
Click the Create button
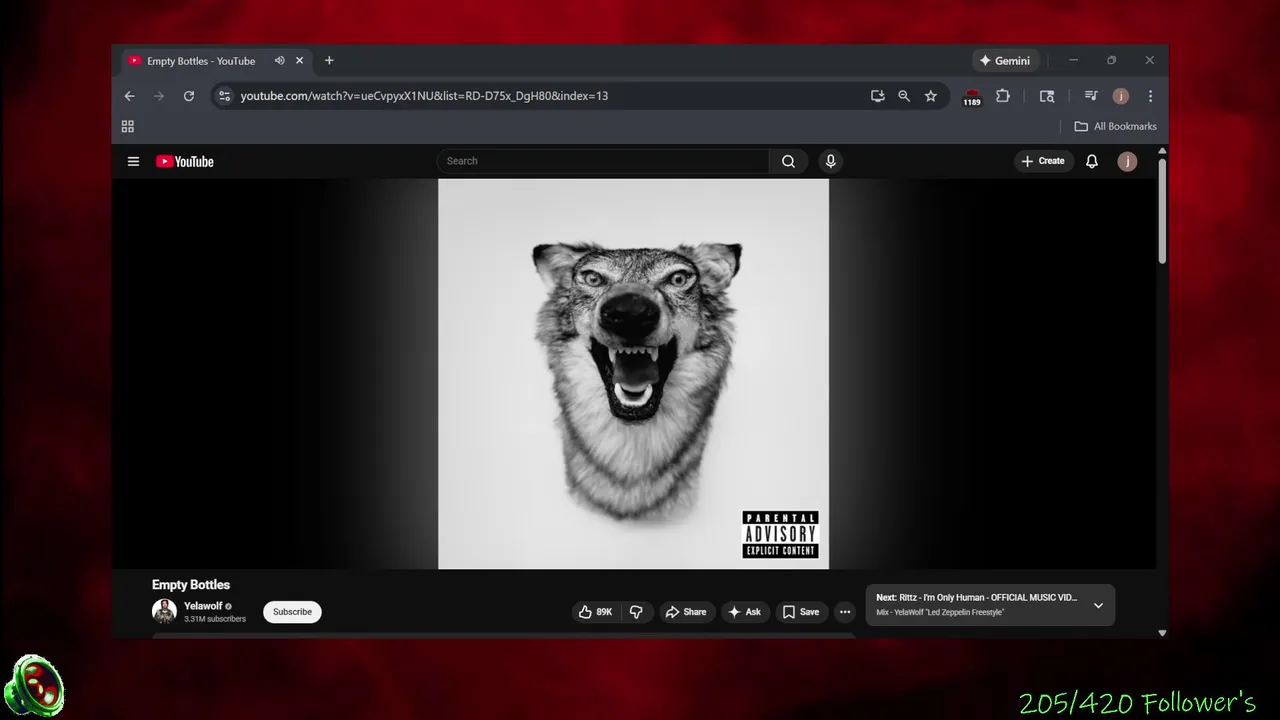1043,161
